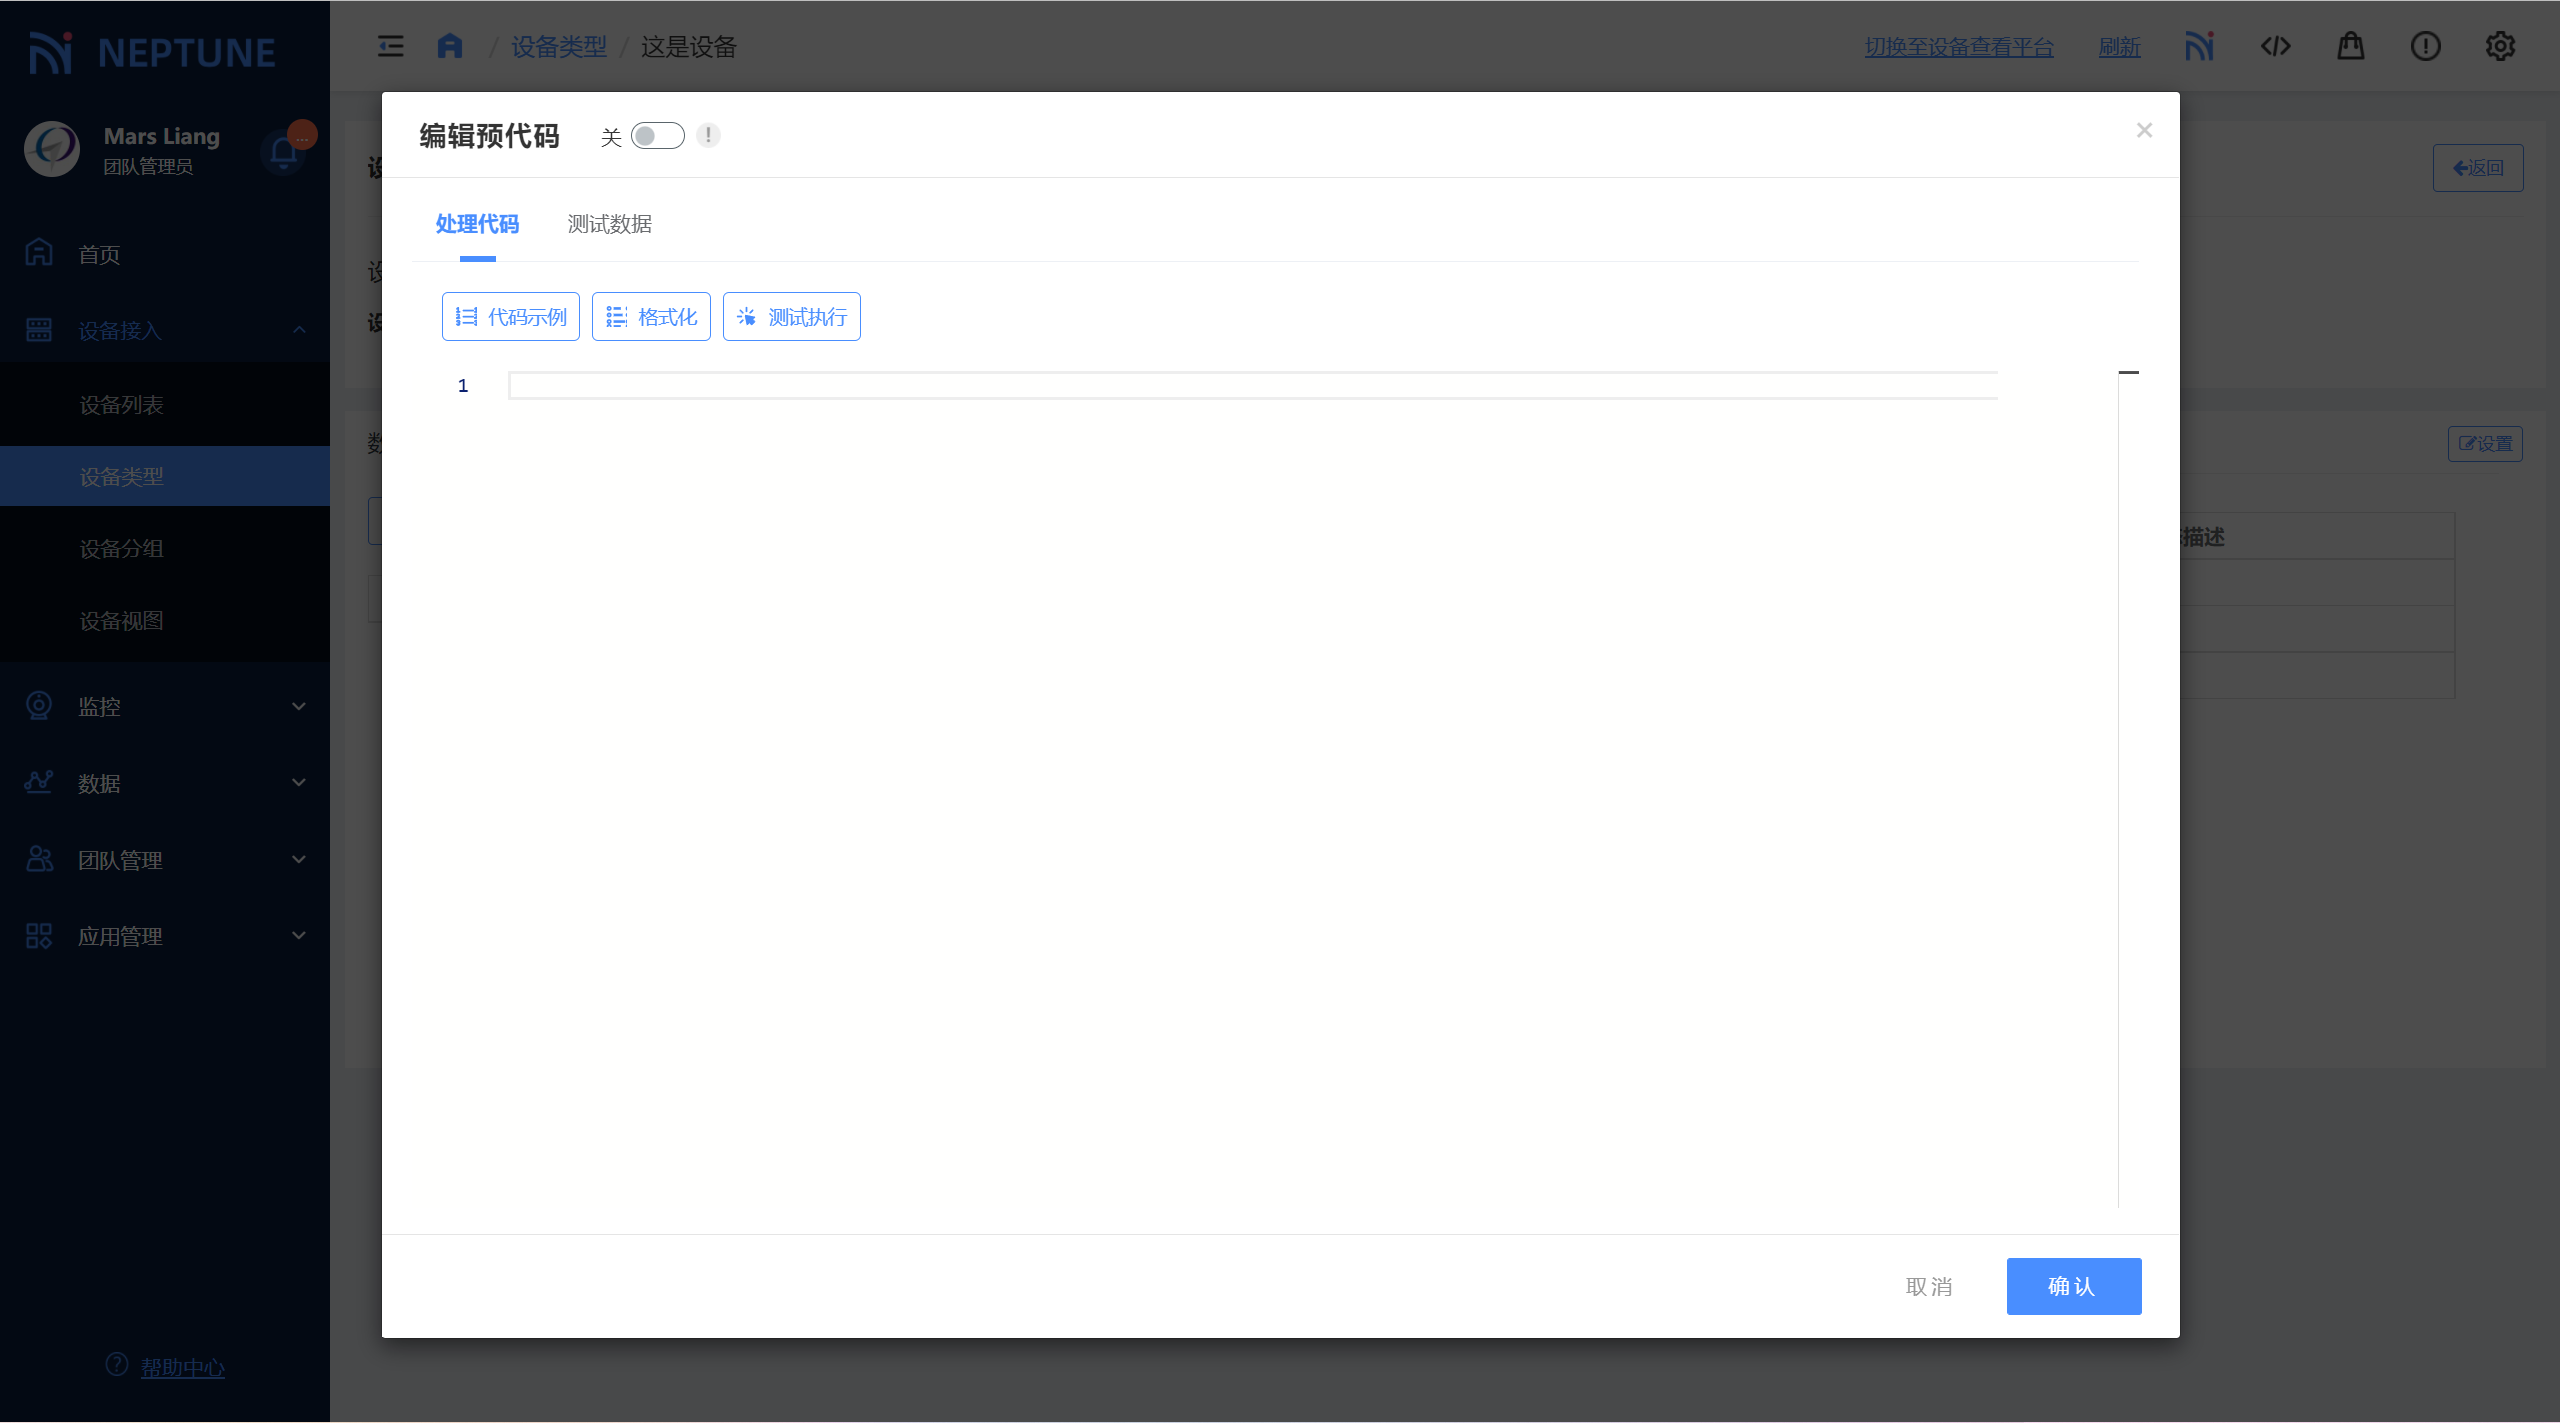The height and width of the screenshot is (1423, 2560).
Task: Click the home icon in breadcrumb
Action: 450,46
